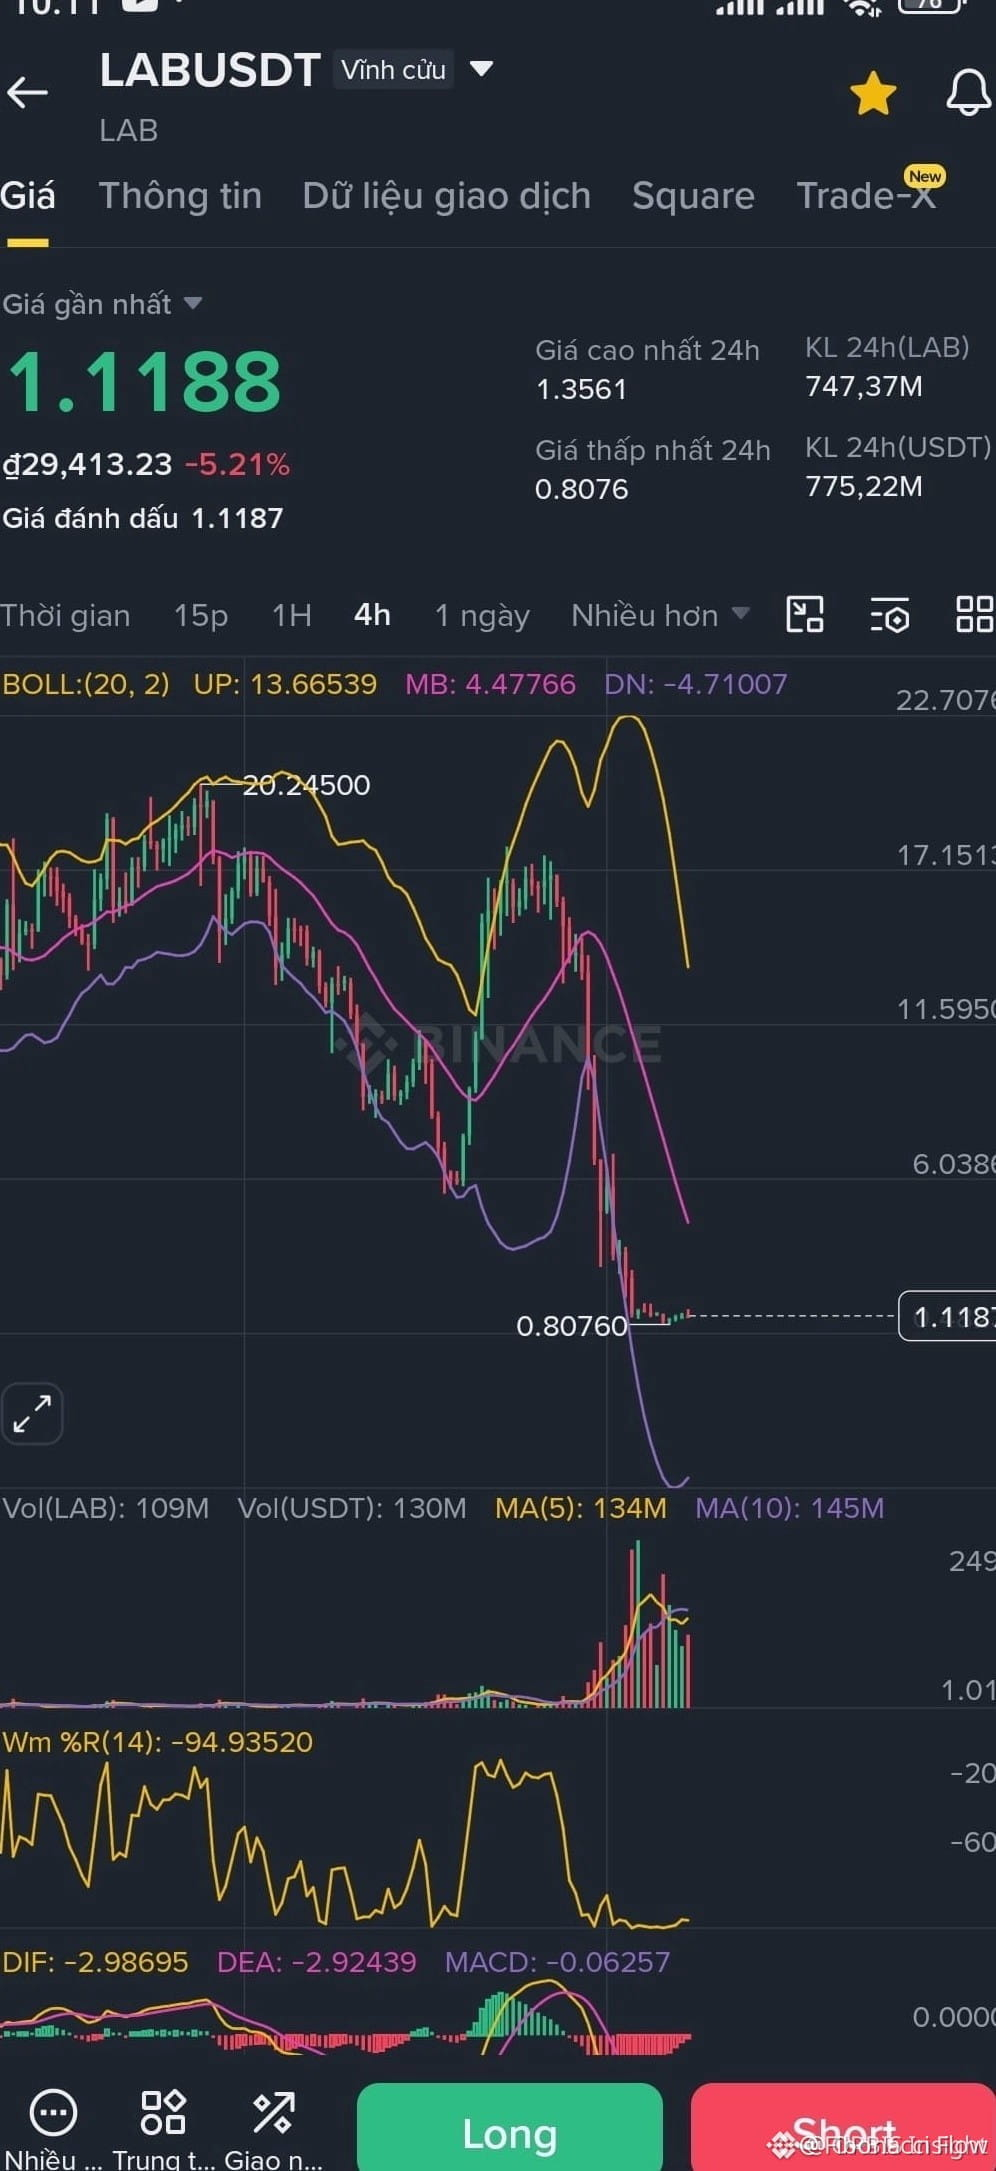Go back with the left arrow

click(27, 93)
